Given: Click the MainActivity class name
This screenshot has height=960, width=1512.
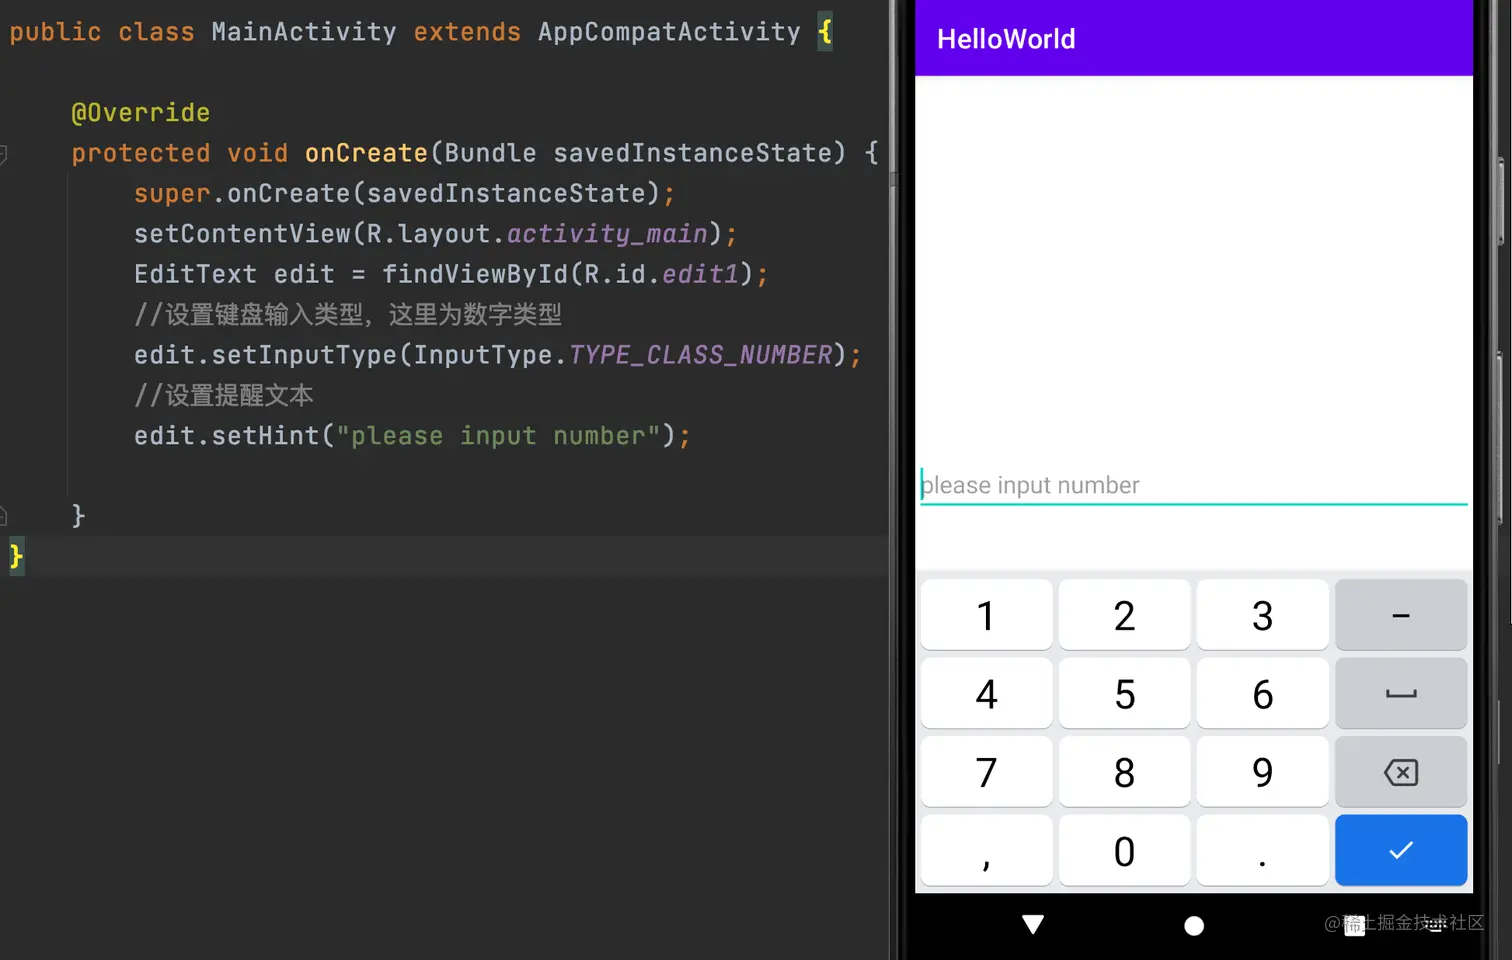Looking at the screenshot, I should pyautogui.click(x=304, y=32).
